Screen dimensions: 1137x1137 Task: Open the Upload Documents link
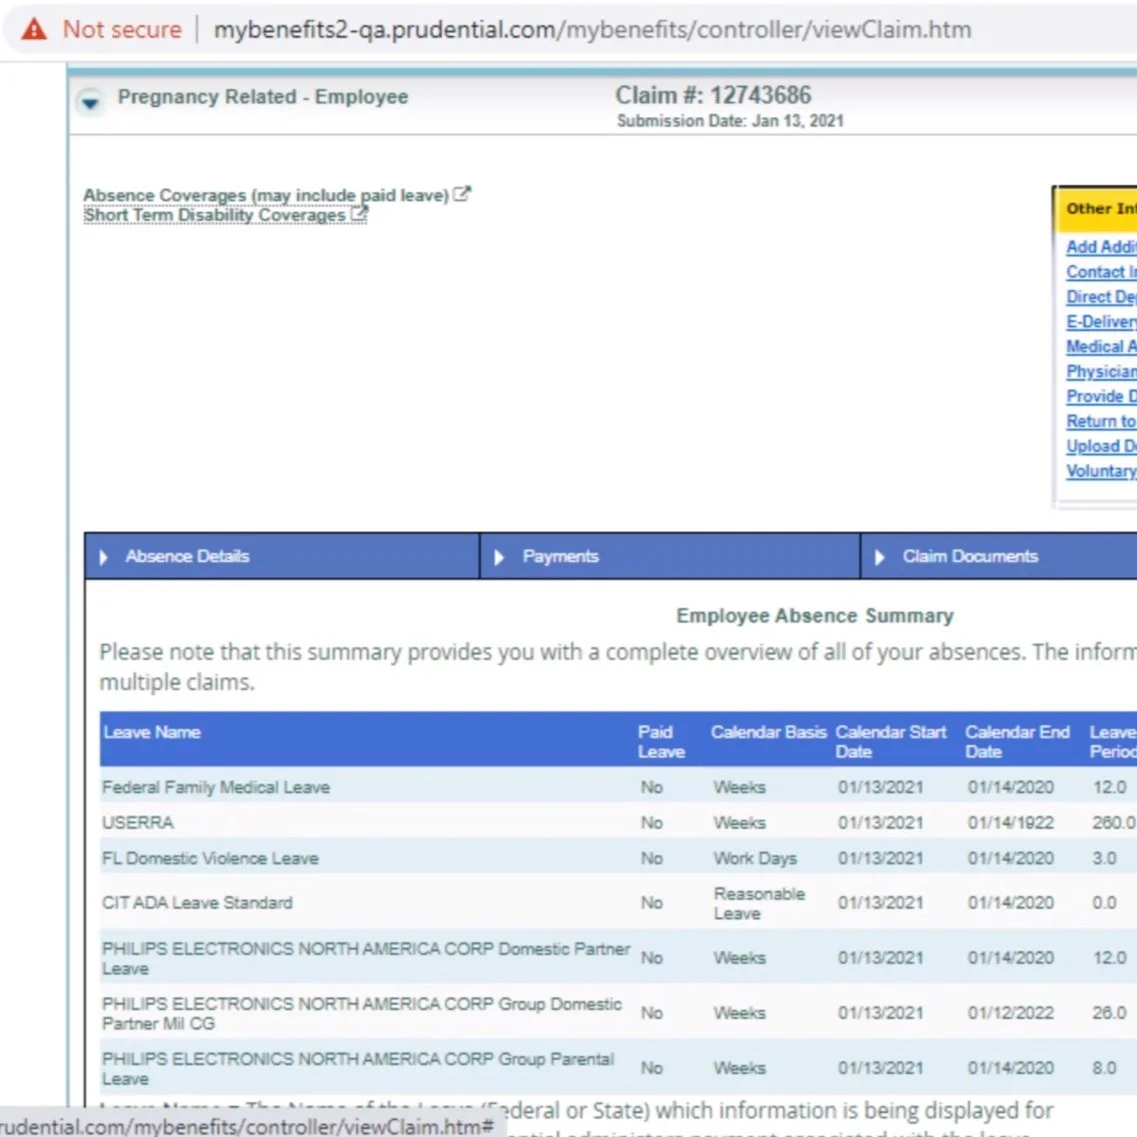tap(1100, 446)
